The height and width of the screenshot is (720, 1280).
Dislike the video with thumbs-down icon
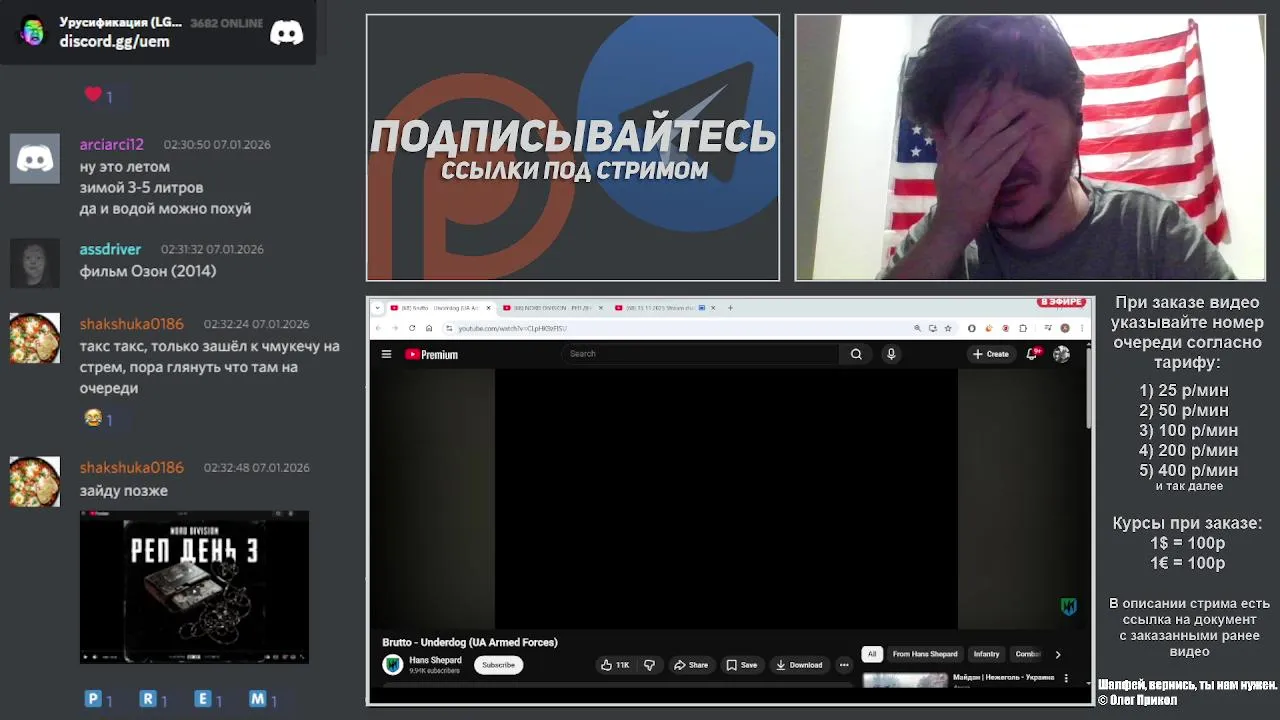coord(649,665)
